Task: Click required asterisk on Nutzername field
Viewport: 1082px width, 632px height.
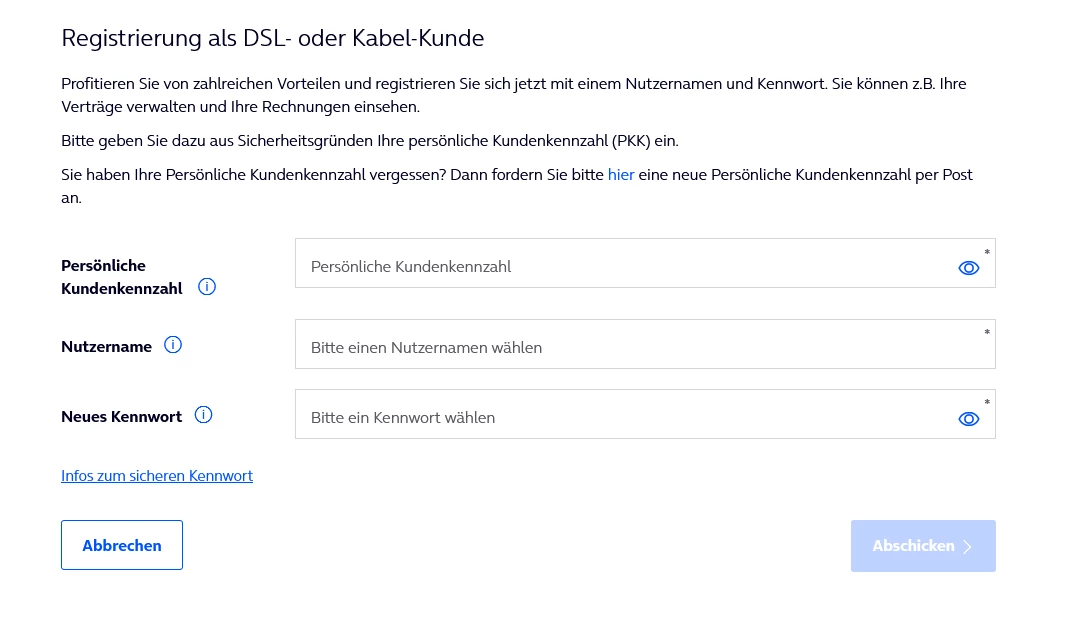Action: click(x=987, y=332)
